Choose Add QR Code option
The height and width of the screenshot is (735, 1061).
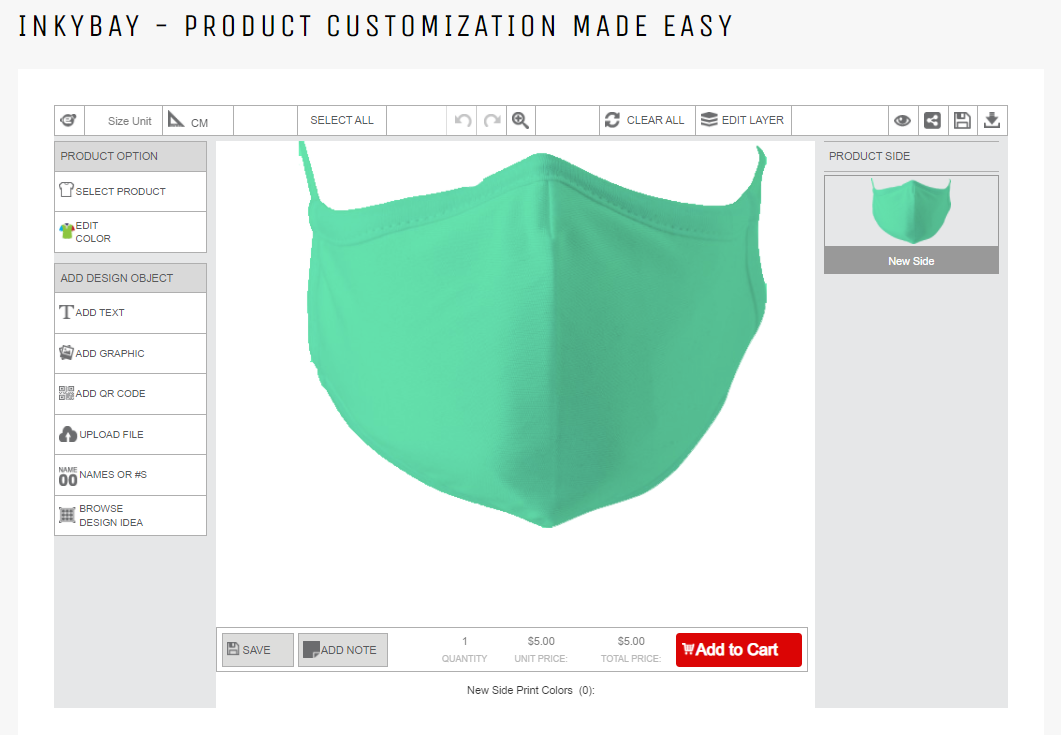tap(131, 394)
